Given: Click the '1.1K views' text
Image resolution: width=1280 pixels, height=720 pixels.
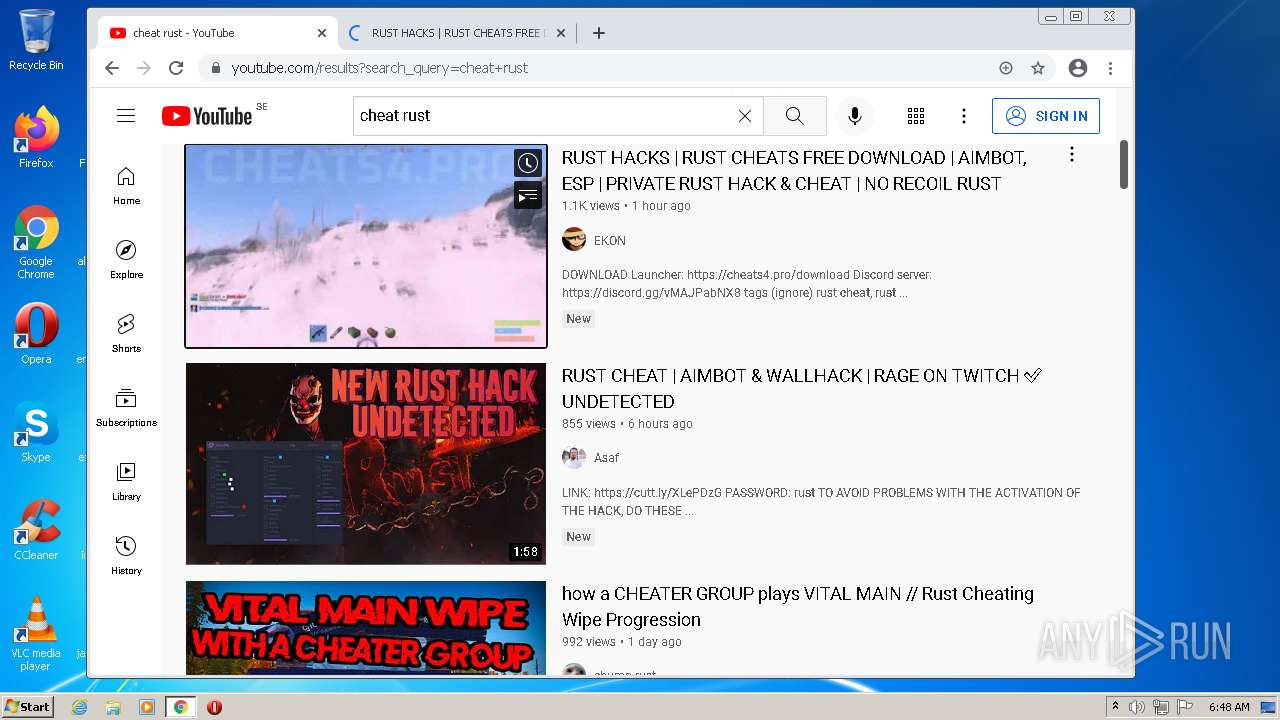Looking at the screenshot, I should tap(591, 206).
